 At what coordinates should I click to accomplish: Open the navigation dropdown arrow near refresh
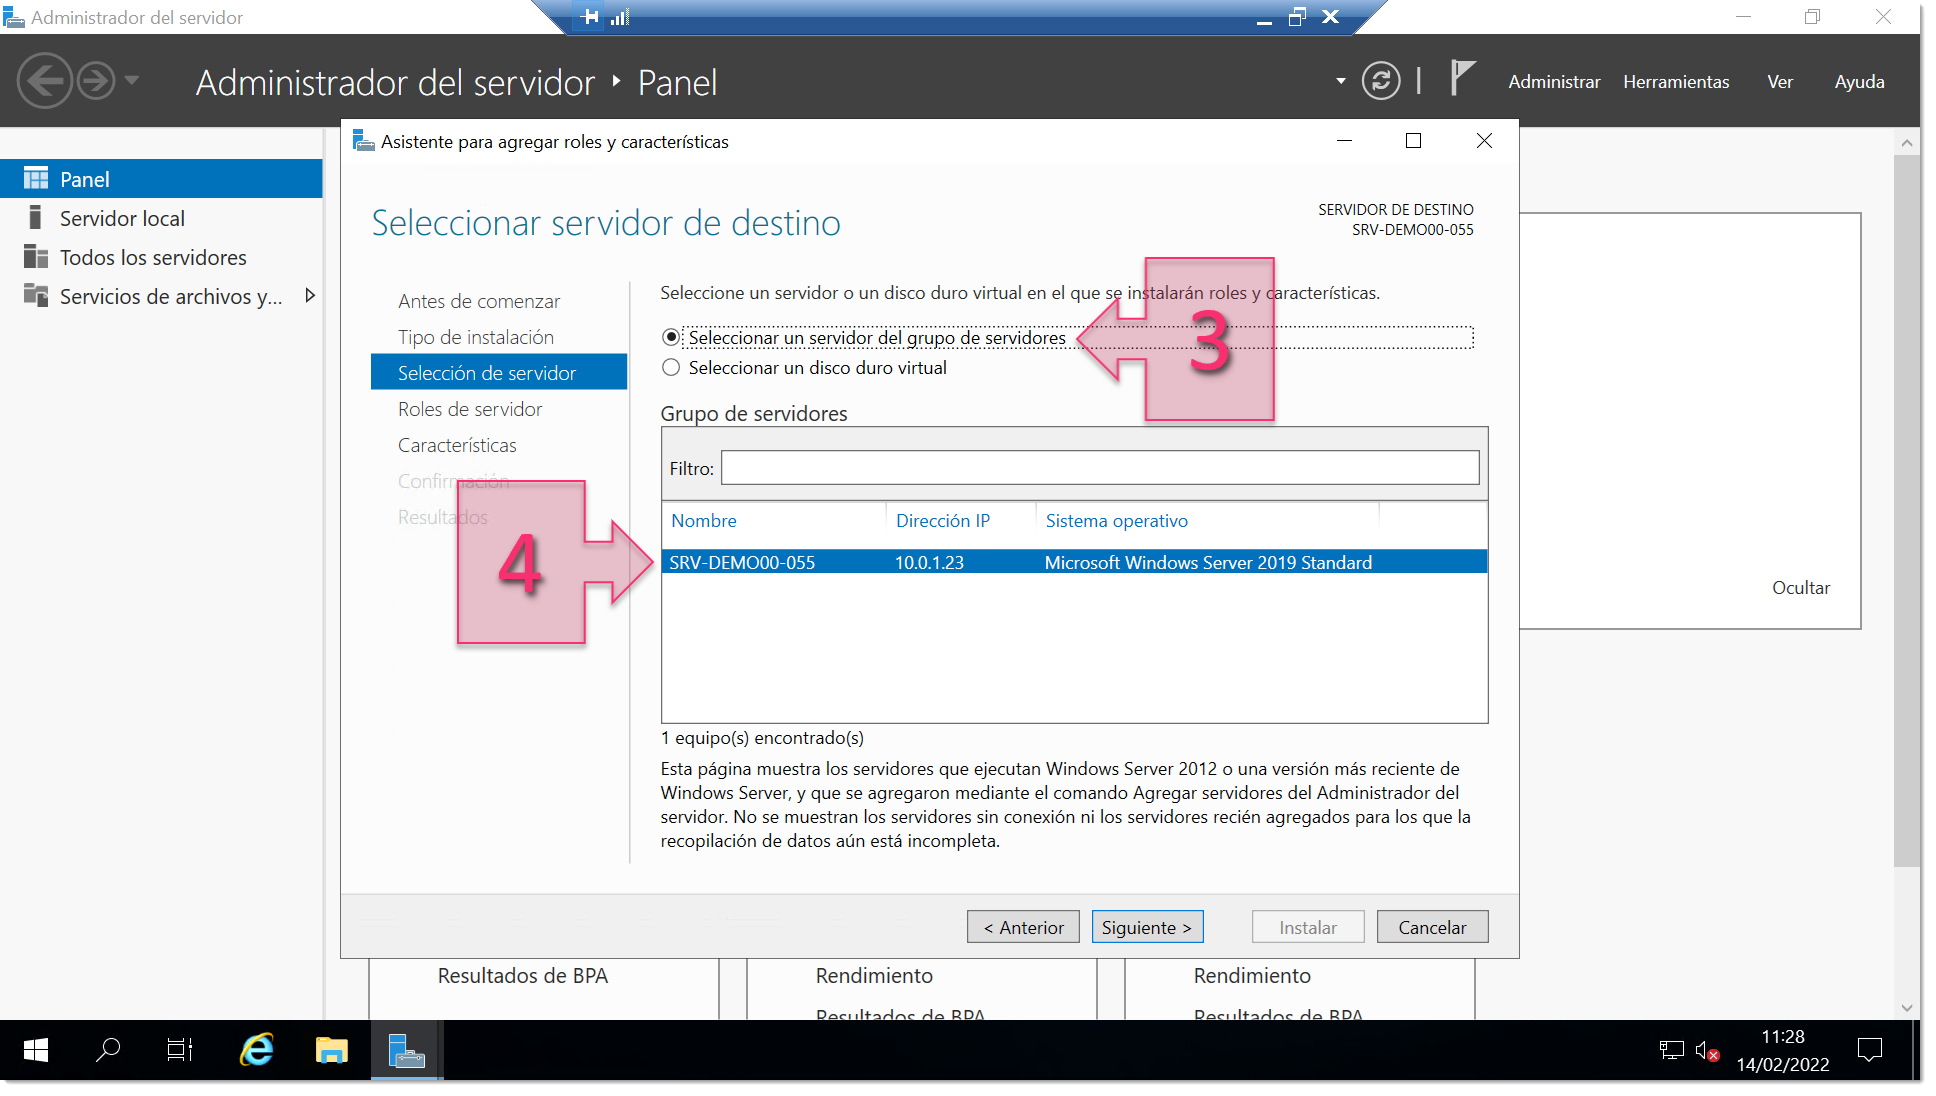1339,82
